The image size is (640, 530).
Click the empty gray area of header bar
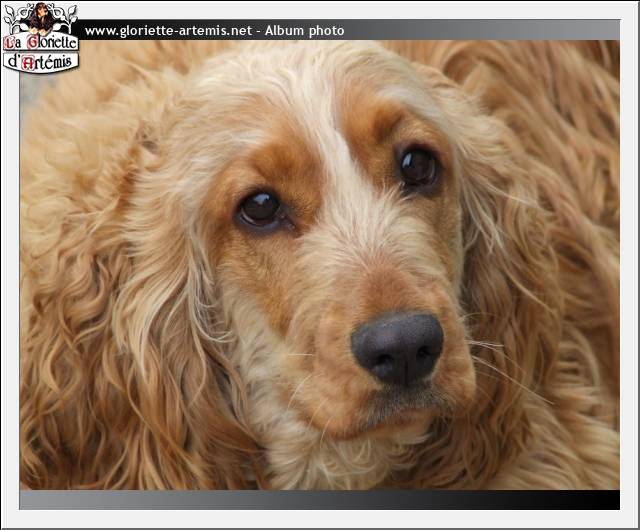tap(480, 31)
